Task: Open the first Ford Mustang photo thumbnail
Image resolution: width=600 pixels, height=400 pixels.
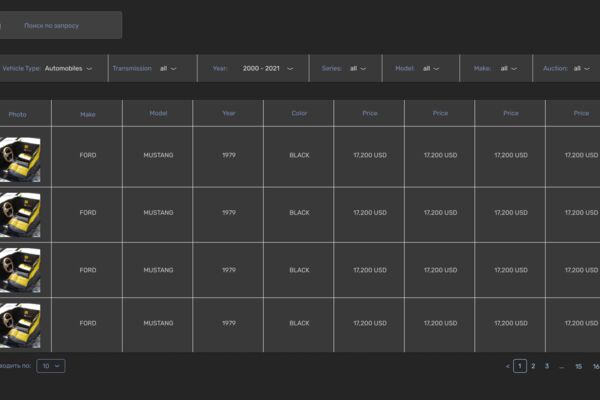Action: [x=20, y=159]
